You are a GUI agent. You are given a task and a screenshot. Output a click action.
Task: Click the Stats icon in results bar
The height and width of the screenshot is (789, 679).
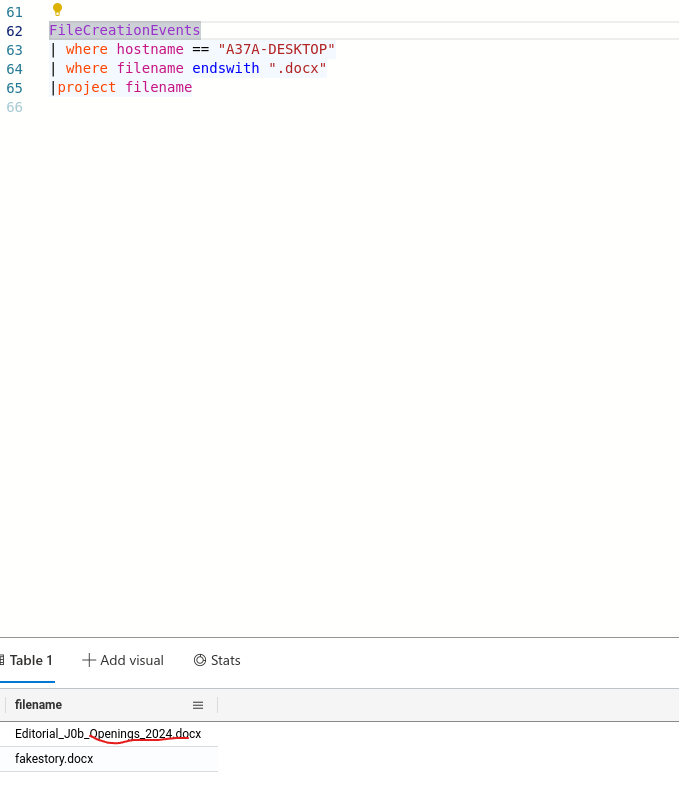200,660
